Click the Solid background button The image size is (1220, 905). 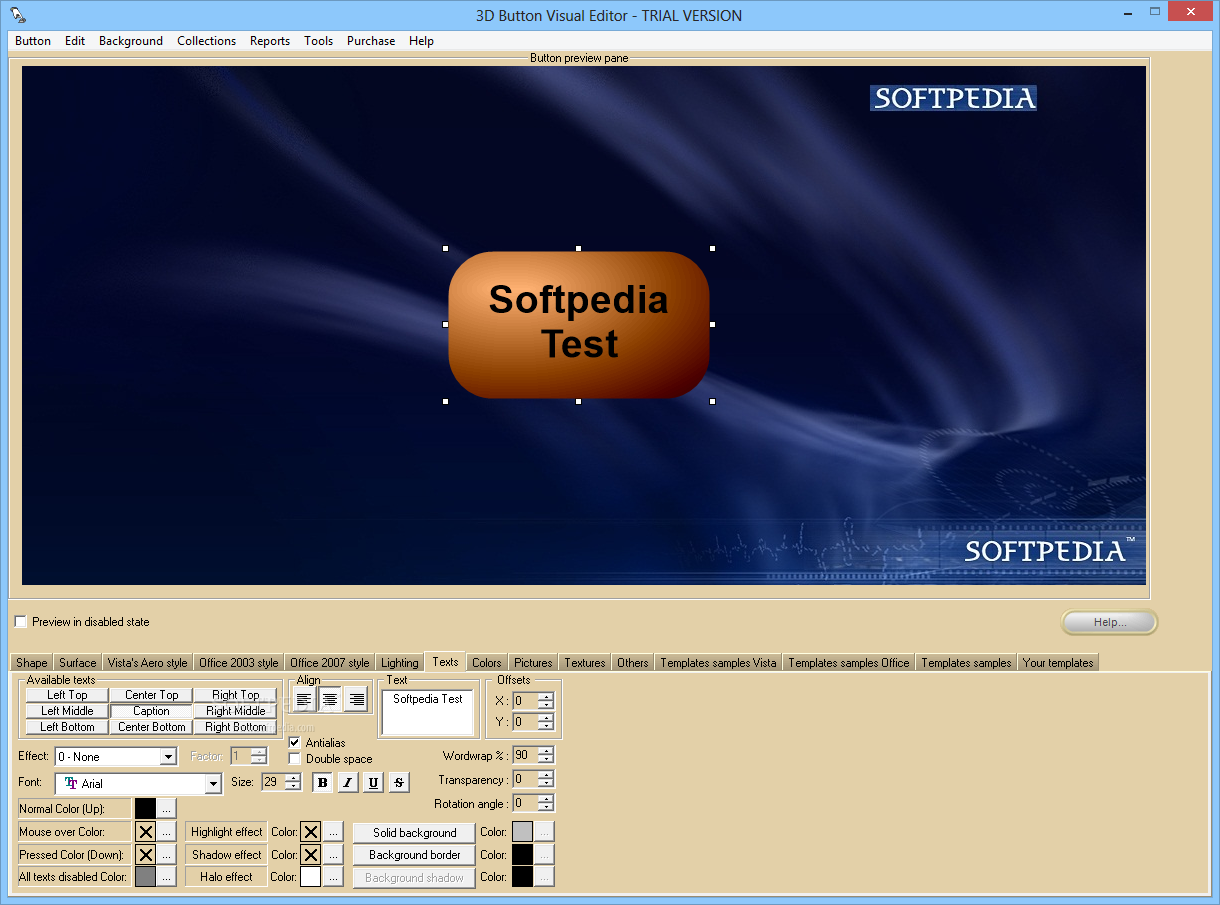tap(414, 832)
